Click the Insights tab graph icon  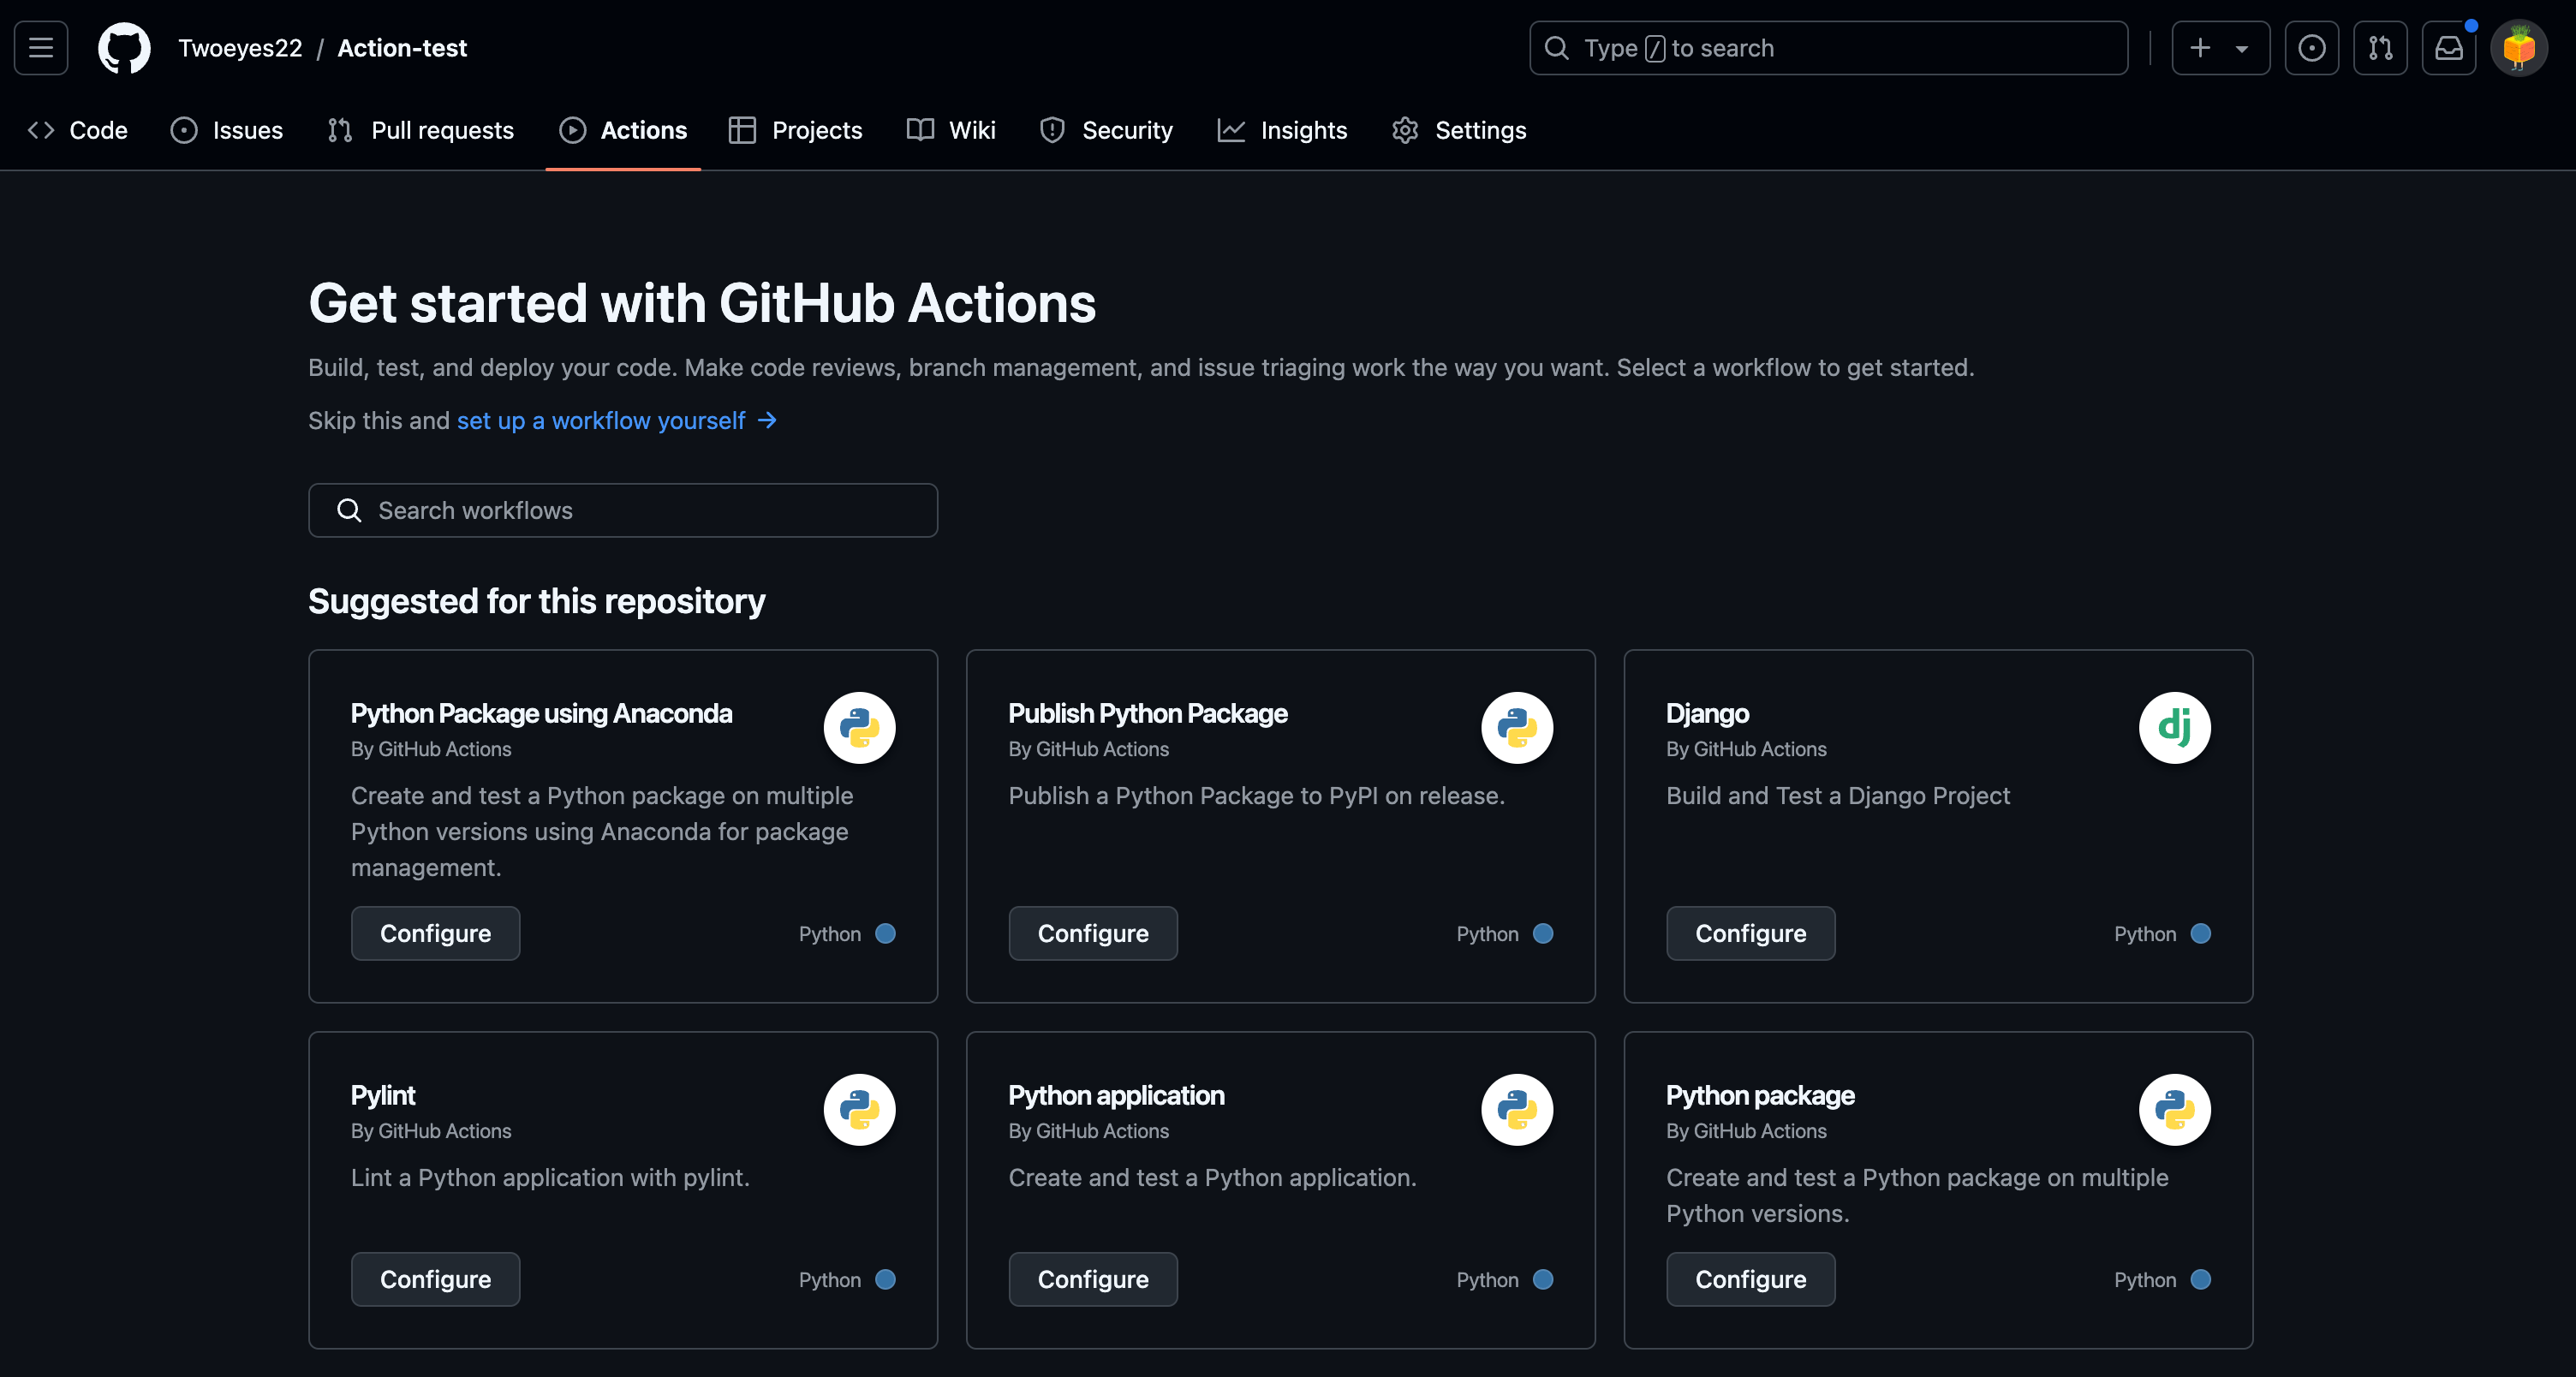1231,130
